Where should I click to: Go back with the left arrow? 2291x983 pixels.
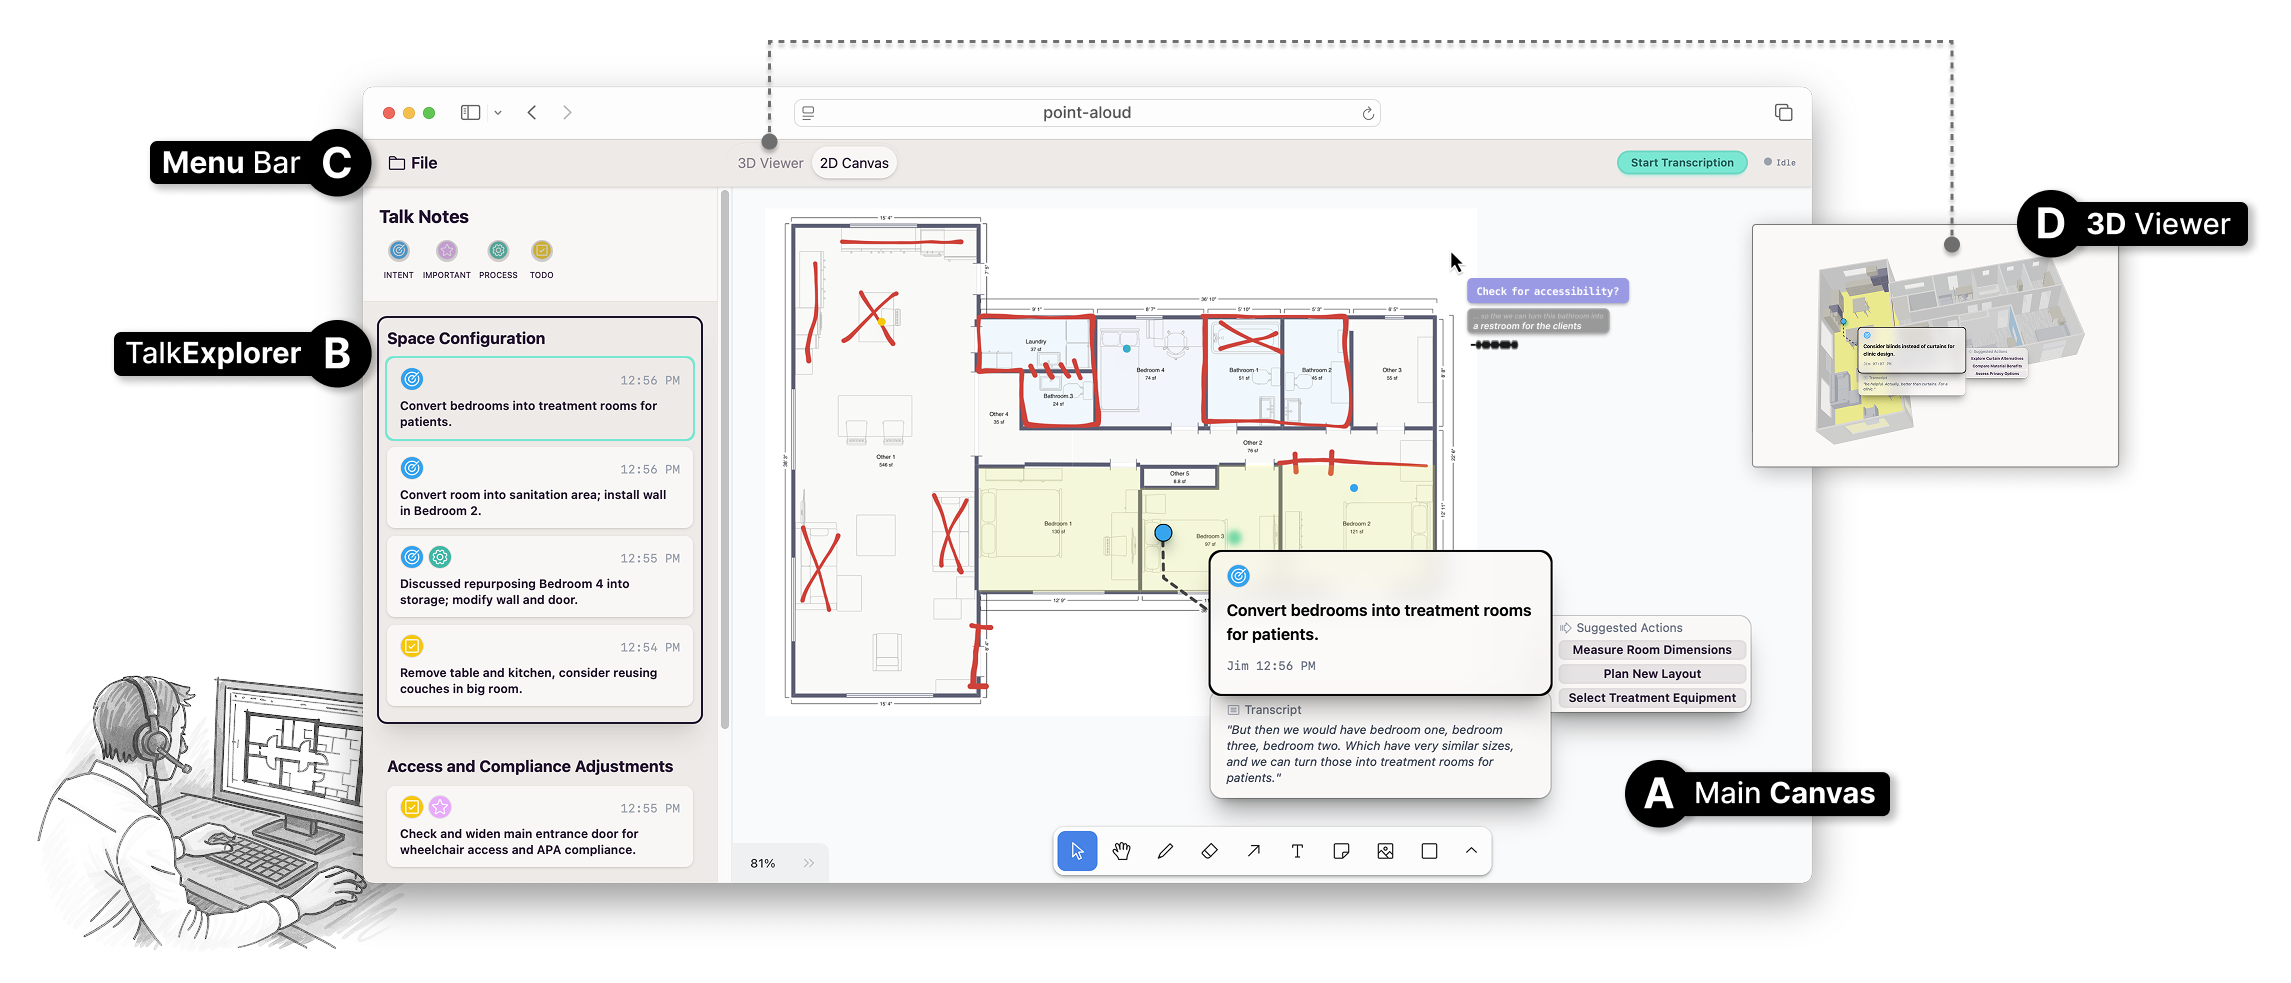point(532,113)
